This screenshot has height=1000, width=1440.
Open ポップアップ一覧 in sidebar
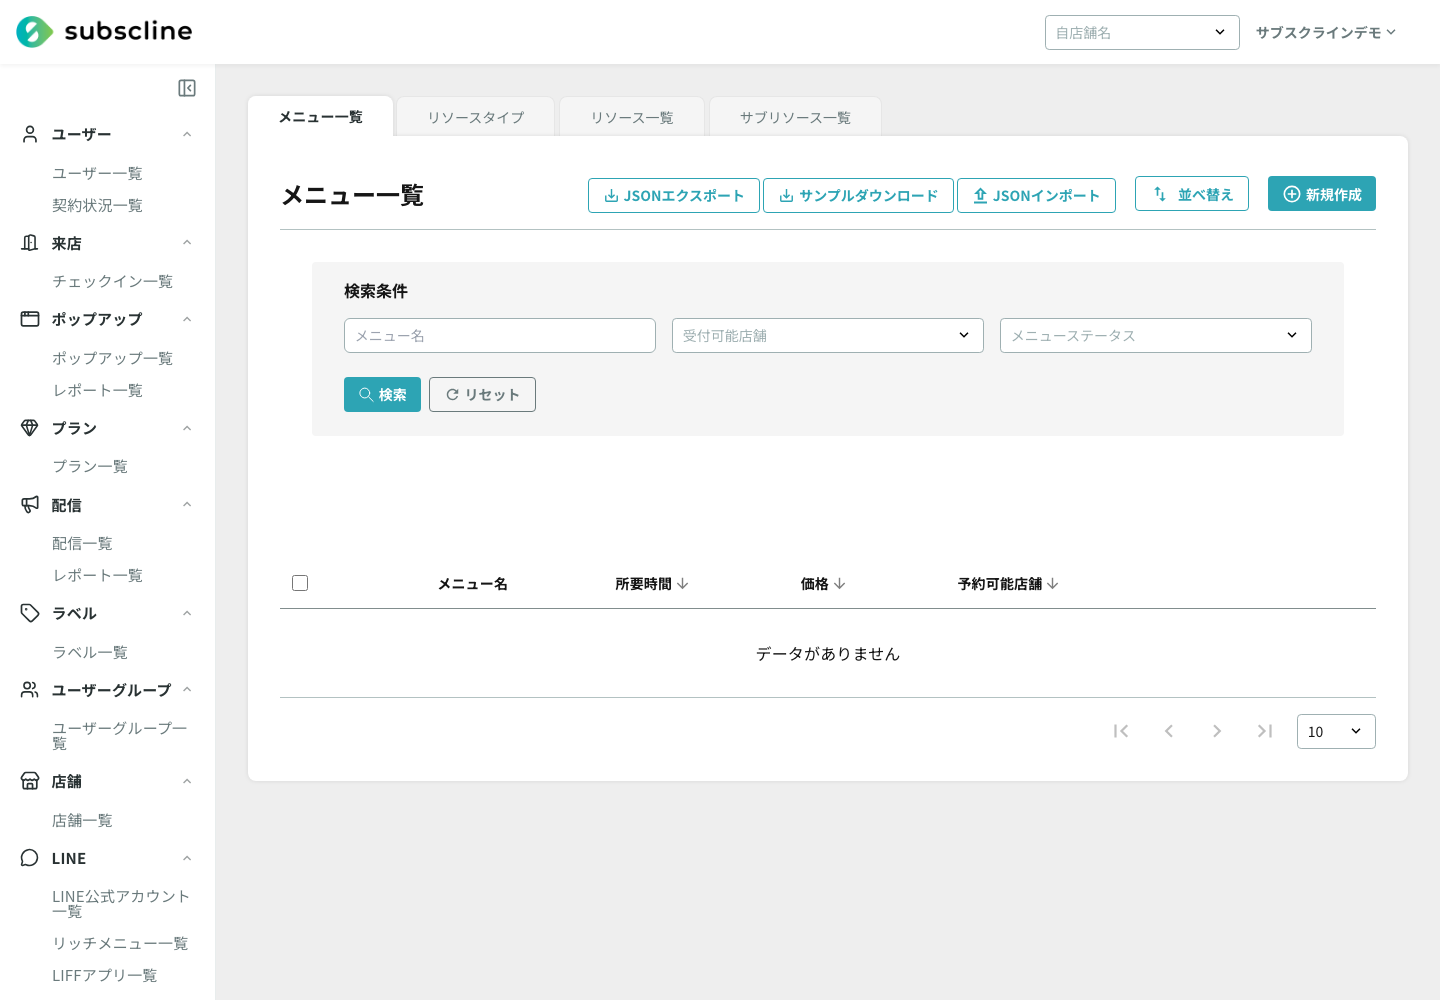112,358
